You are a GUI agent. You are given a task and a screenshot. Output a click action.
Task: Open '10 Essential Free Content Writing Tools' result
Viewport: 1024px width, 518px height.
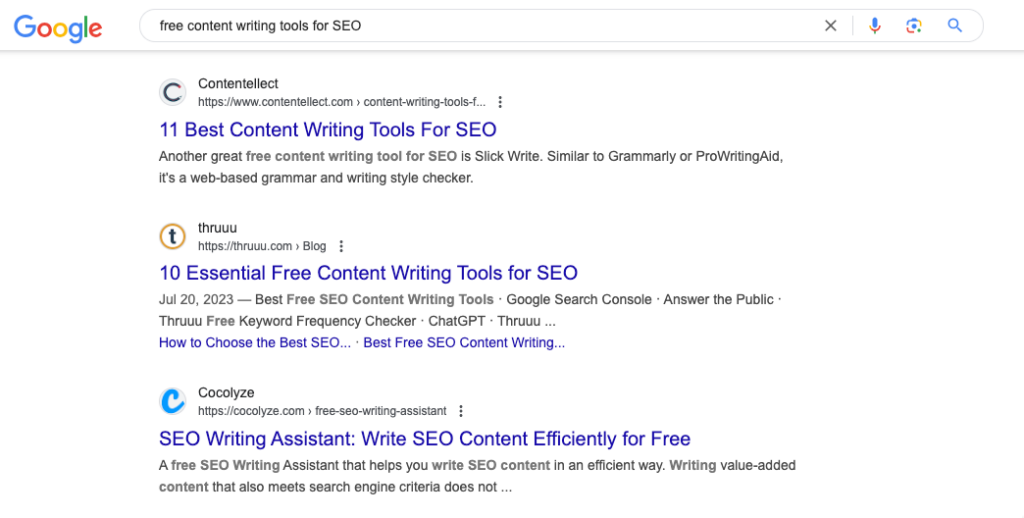click(x=368, y=273)
